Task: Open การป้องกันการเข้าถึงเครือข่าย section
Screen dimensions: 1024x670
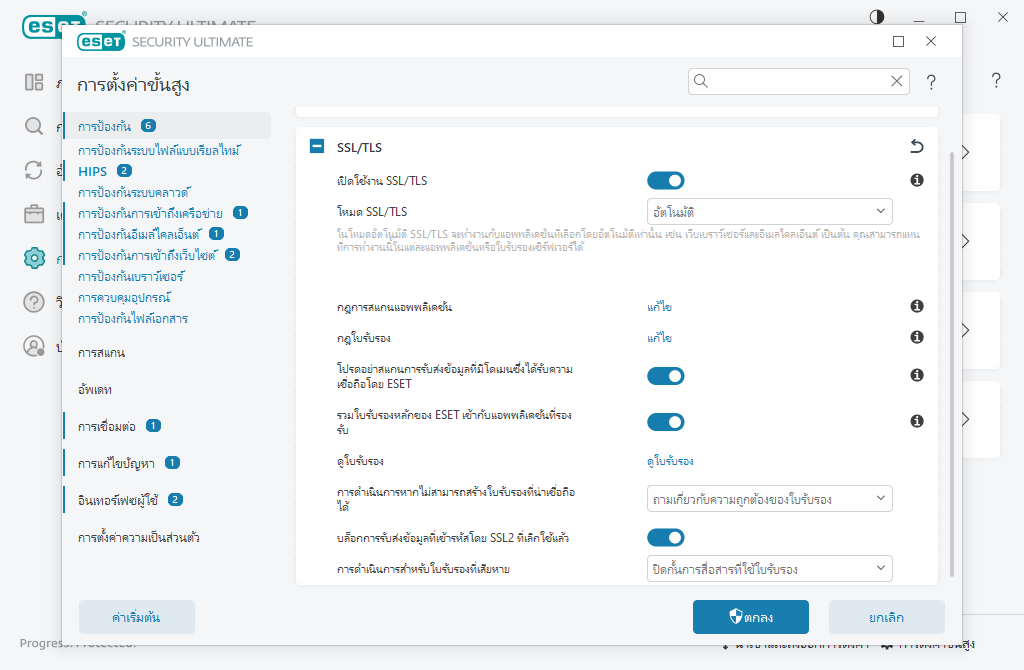Action: pos(150,213)
